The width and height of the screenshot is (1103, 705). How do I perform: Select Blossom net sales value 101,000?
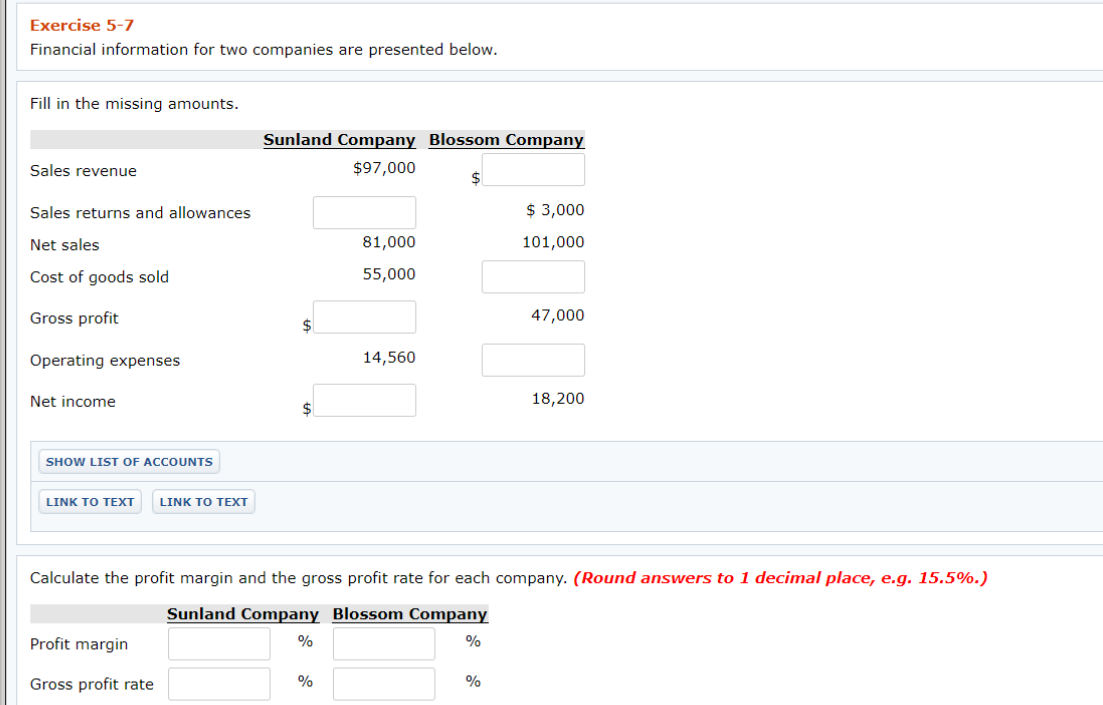pos(553,242)
